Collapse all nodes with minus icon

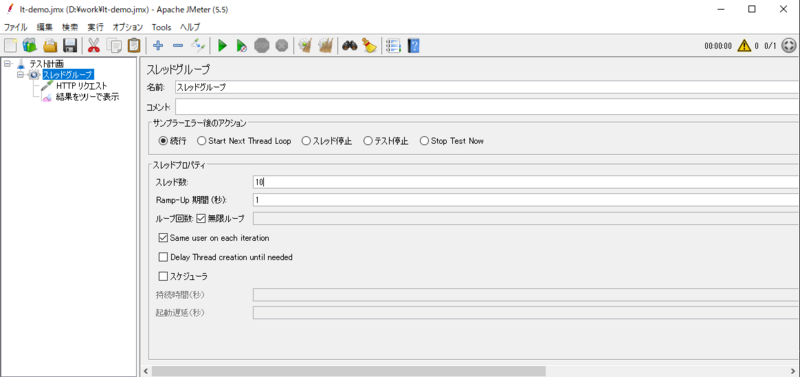178,46
